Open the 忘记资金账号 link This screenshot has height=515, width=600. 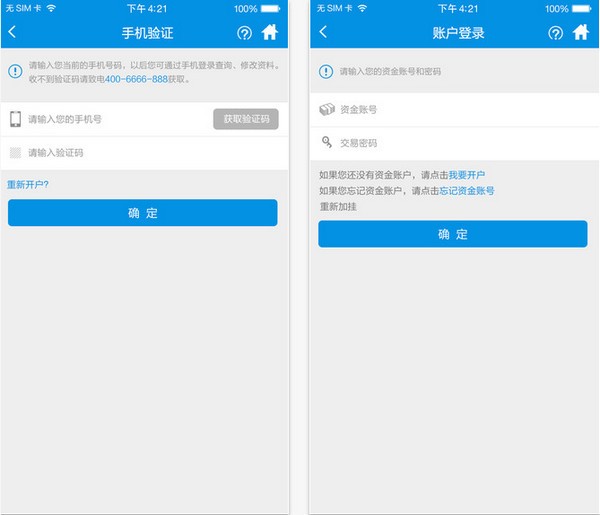pyautogui.click(x=467, y=191)
